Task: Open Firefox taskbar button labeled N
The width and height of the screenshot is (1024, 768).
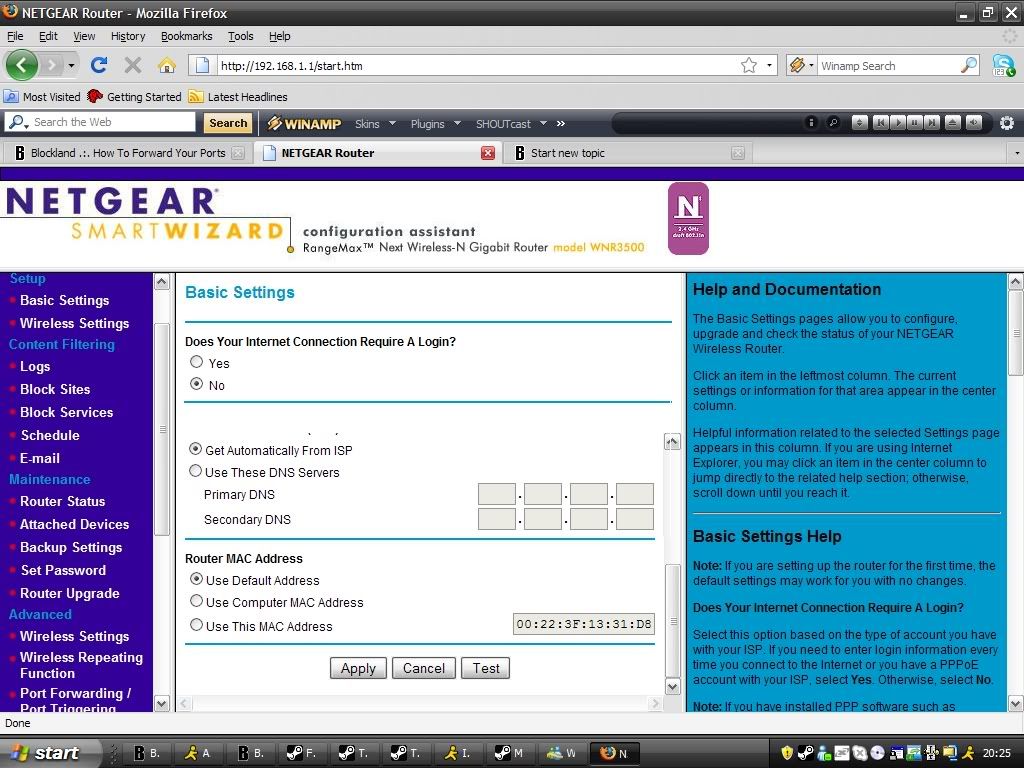Action: point(614,753)
